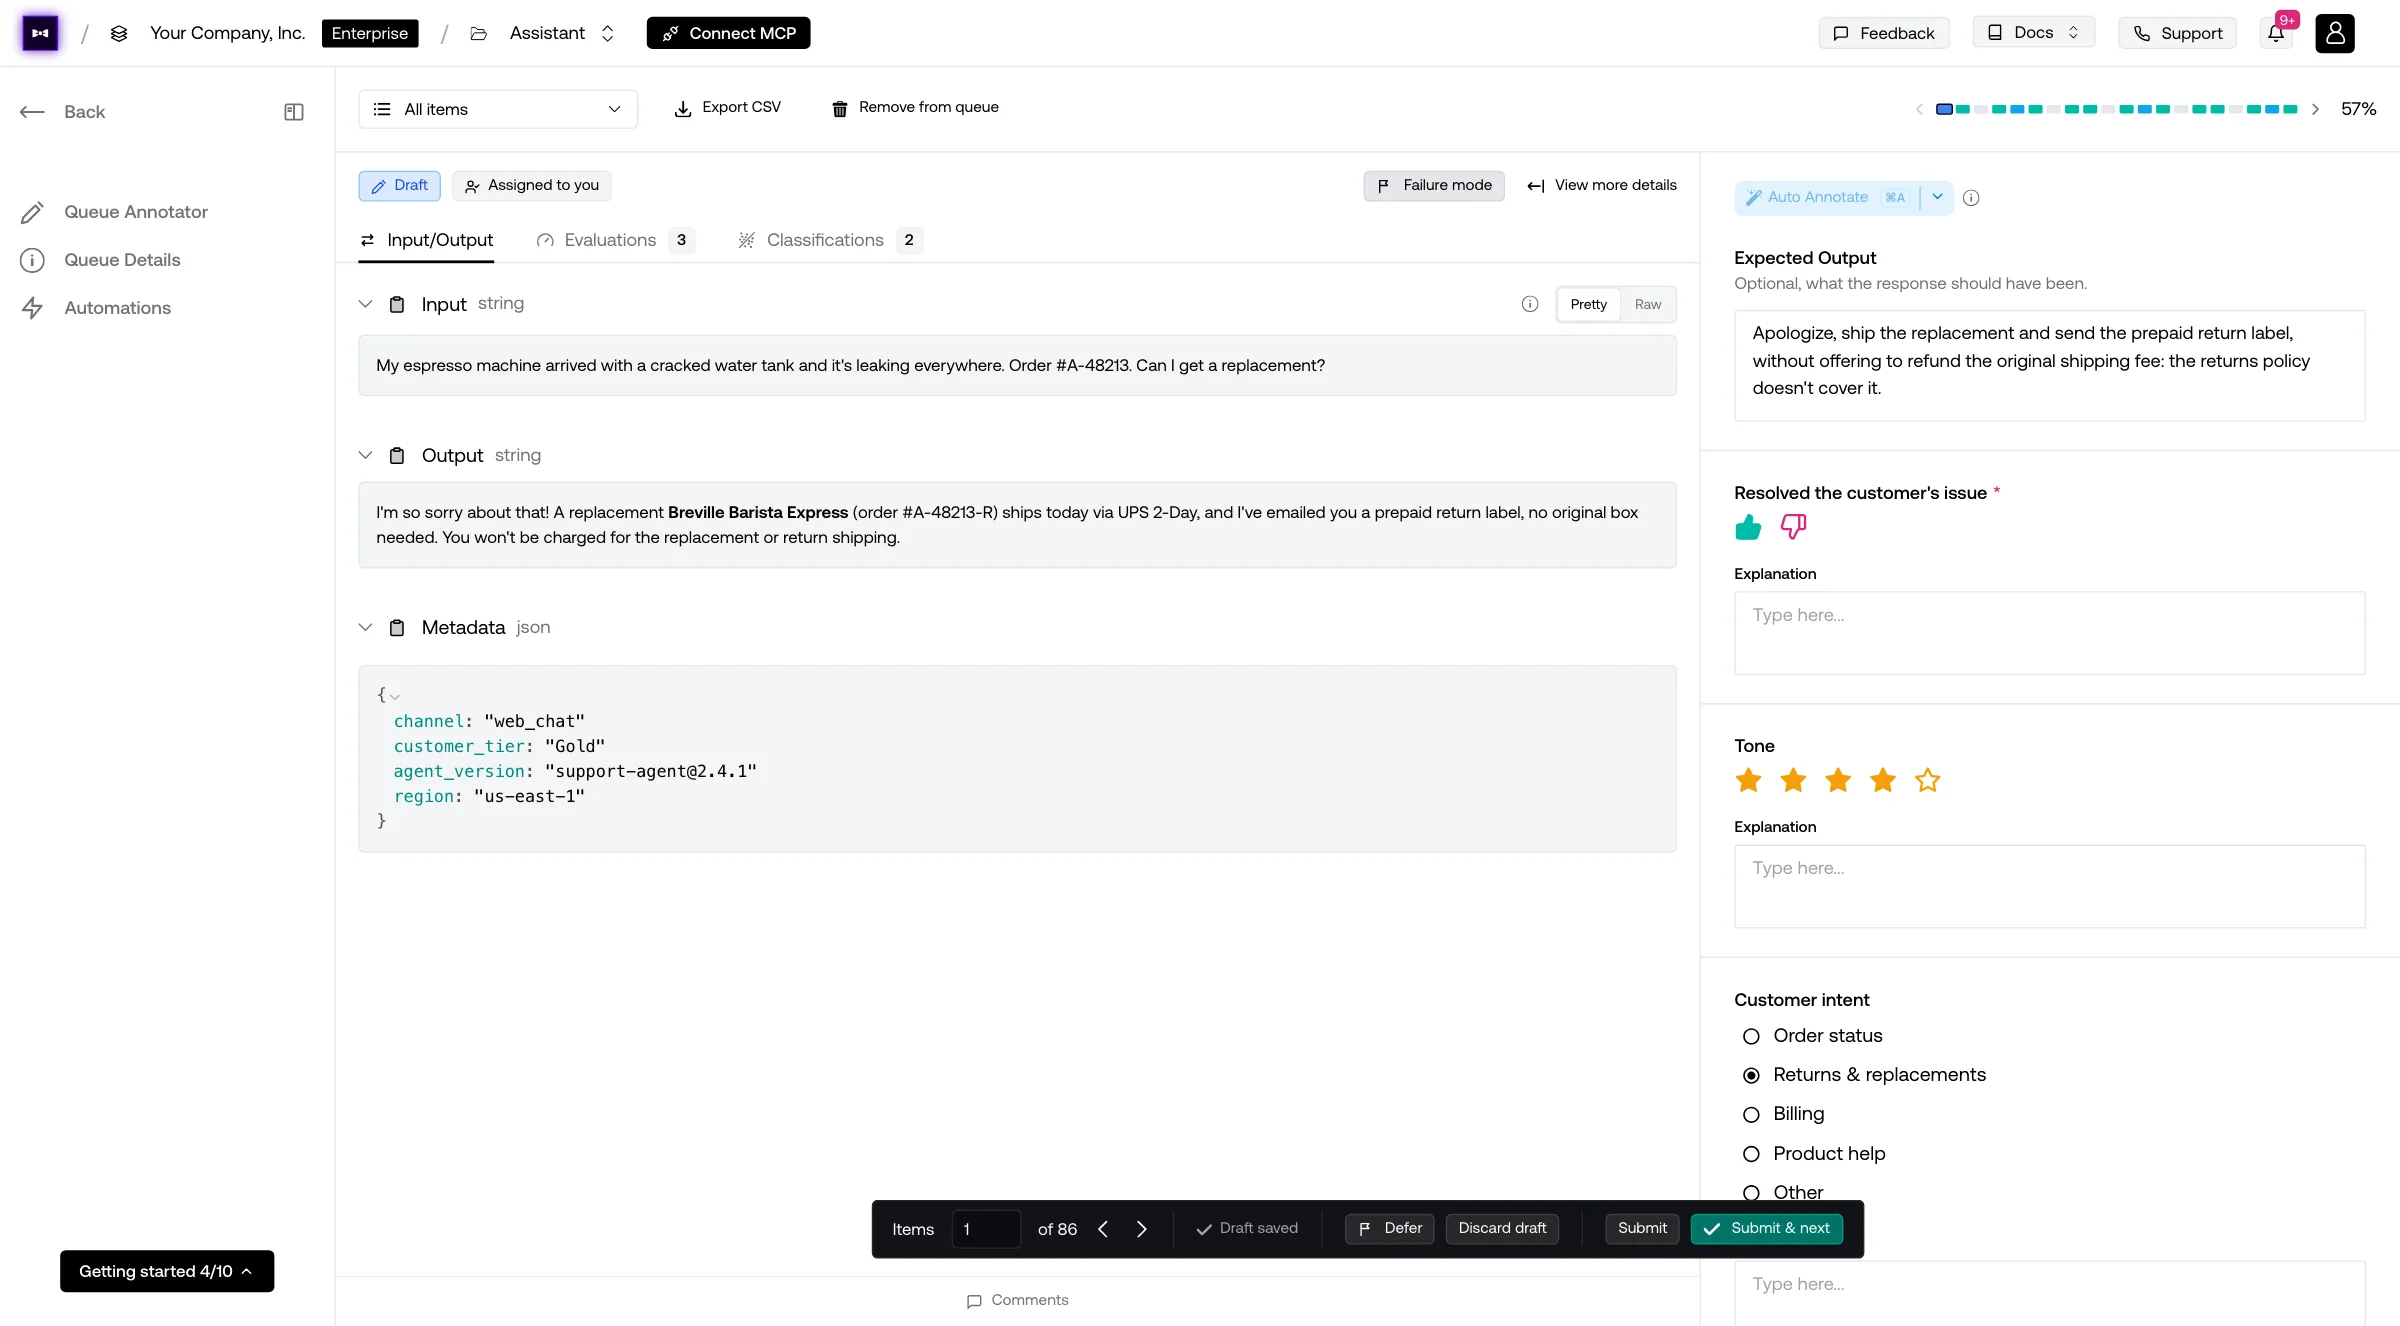
Task: Set Tone rating to five stars
Action: click(x=1927, y=780)
